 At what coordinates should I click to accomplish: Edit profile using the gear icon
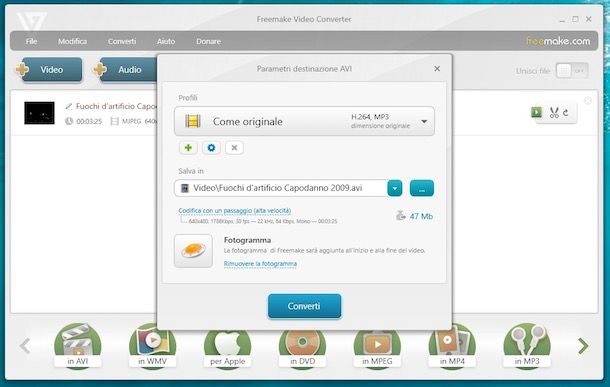[211, 148]
